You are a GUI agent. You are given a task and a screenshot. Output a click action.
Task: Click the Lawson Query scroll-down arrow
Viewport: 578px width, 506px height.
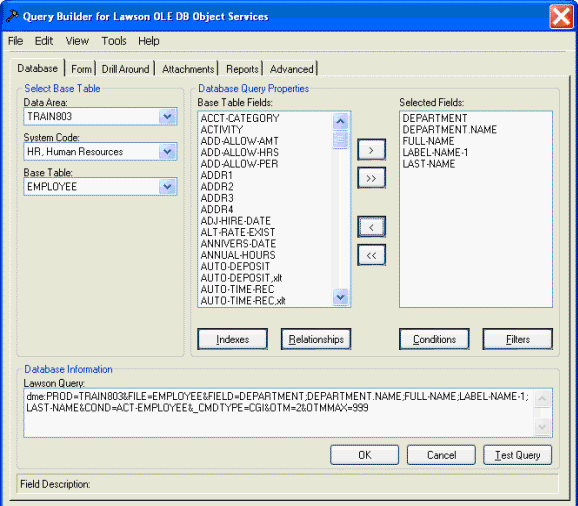[x=542, y=427]
